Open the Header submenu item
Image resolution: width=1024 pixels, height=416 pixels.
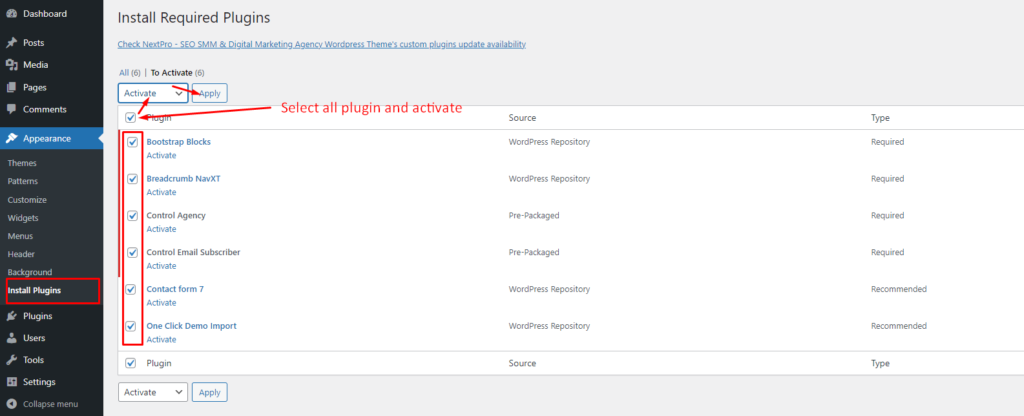pos(21,254)
